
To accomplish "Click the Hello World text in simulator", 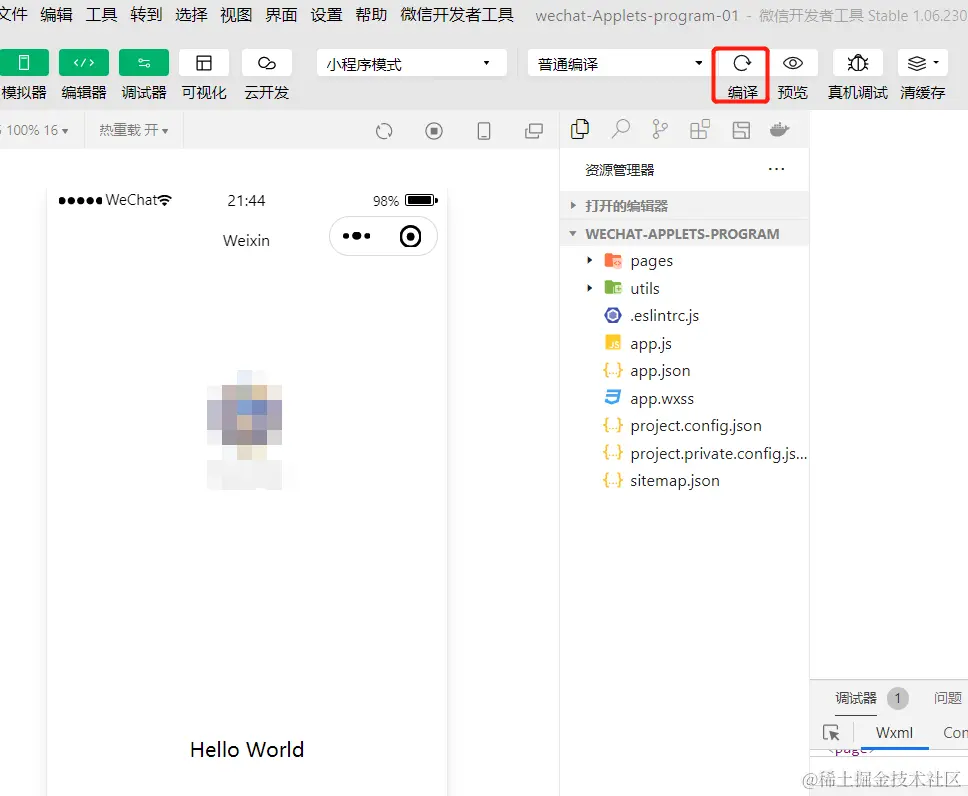I will click(247, 750).
